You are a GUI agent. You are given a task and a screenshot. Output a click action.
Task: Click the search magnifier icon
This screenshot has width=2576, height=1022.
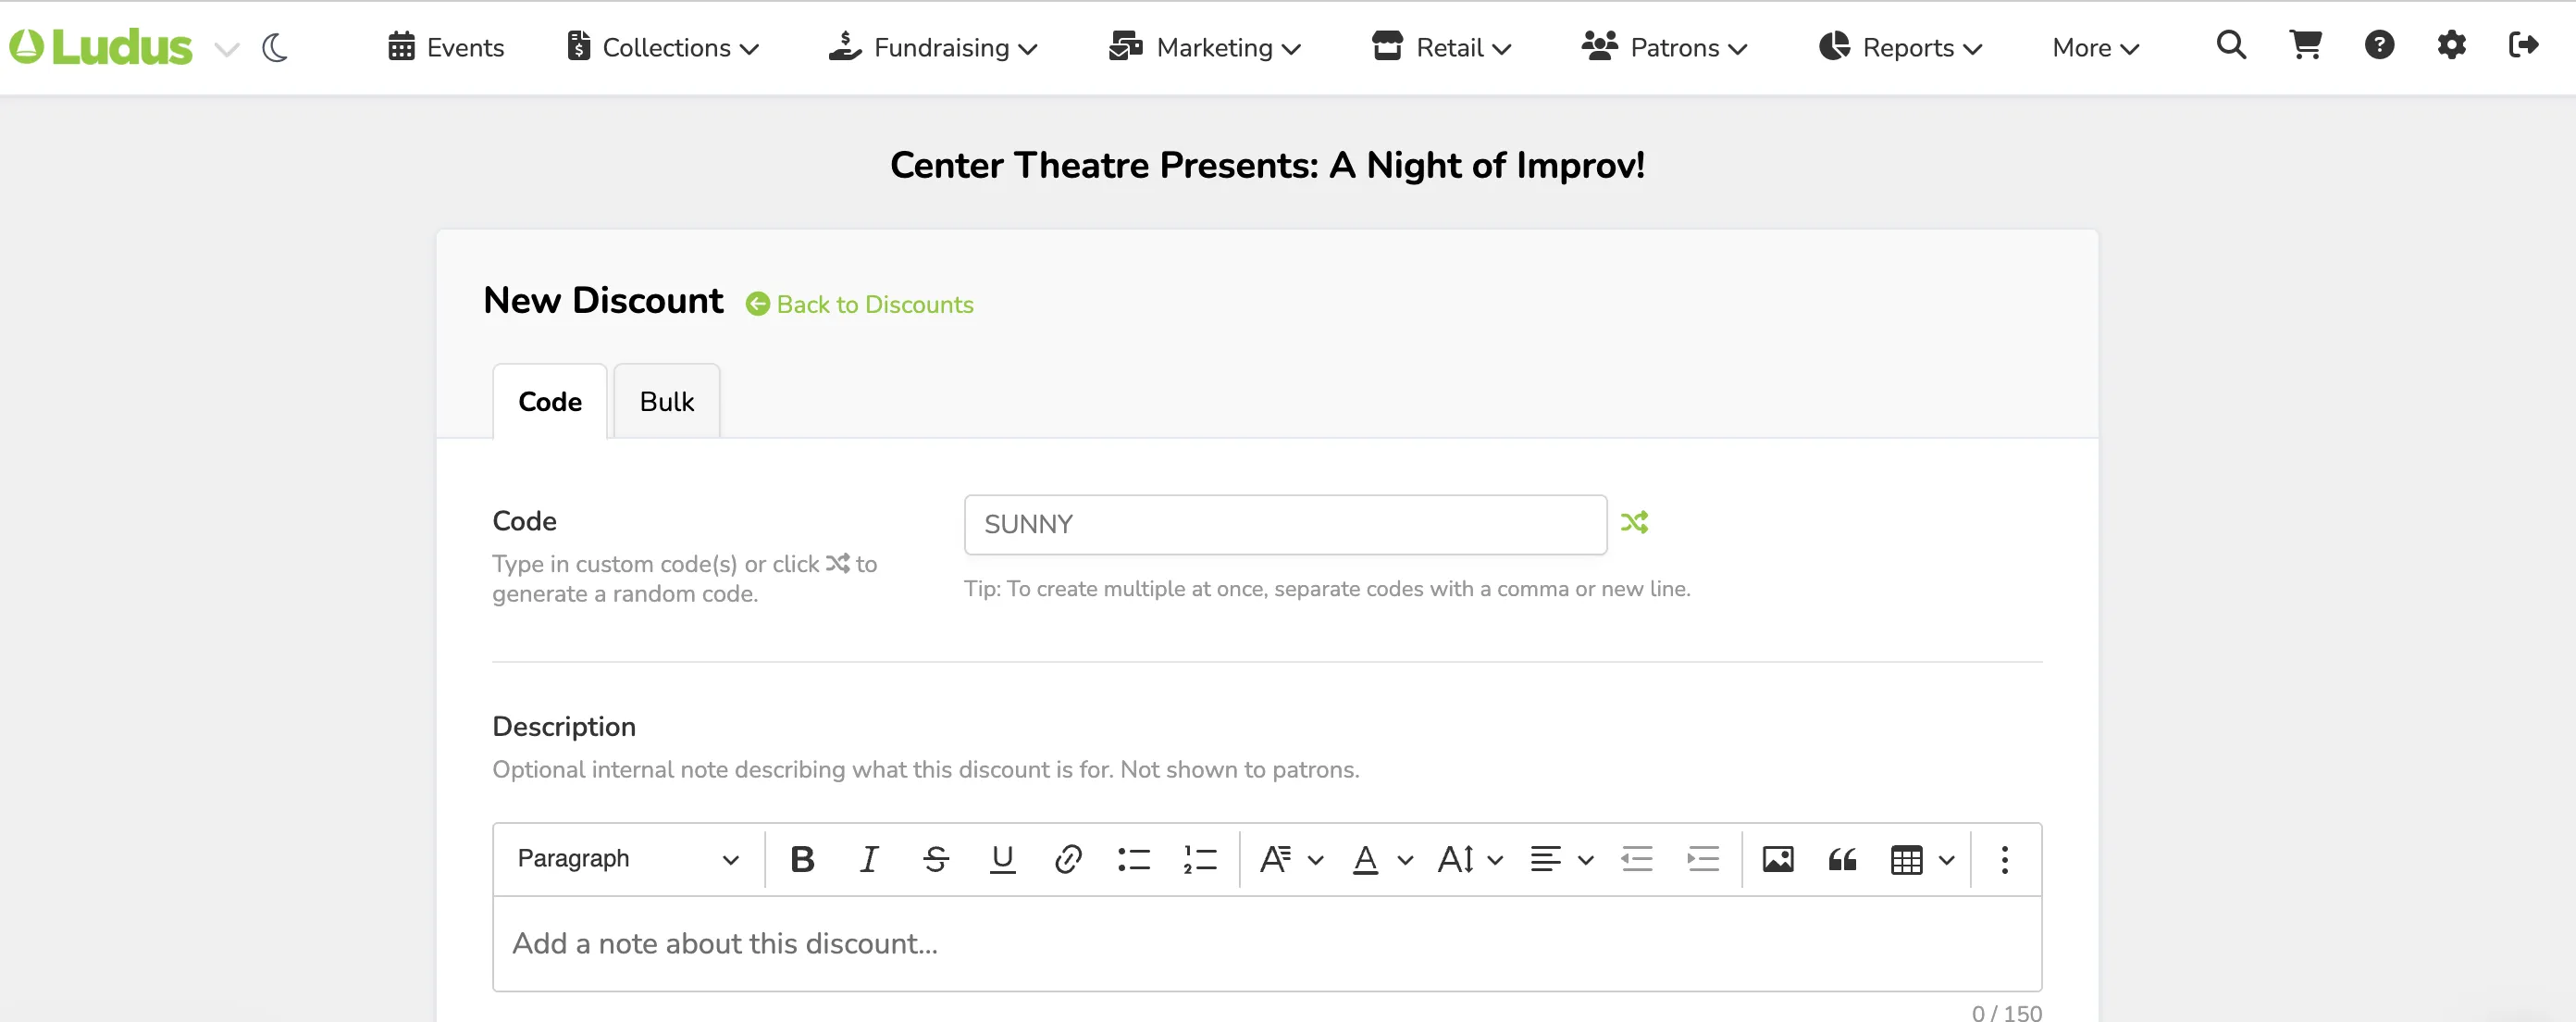[2231, 45]
